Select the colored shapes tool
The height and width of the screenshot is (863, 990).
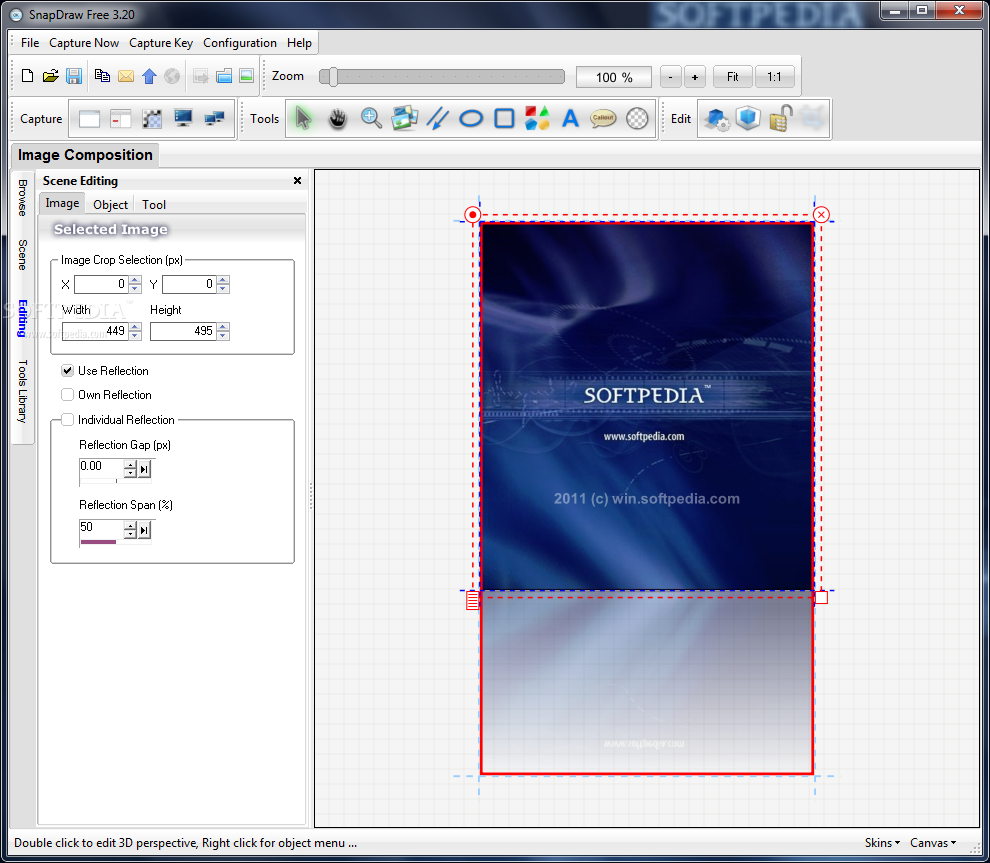(537, 118)
